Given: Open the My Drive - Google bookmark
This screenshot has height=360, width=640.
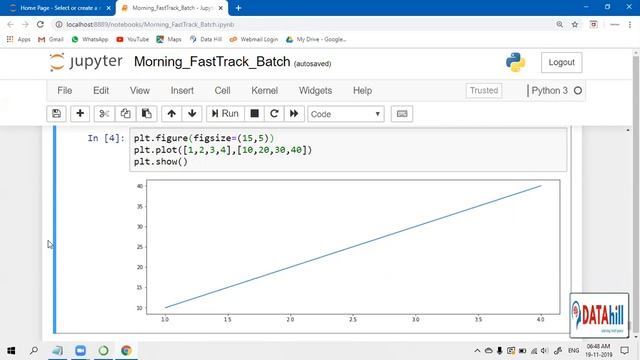Looking at the screenshot, I should (x=316, y=39).
